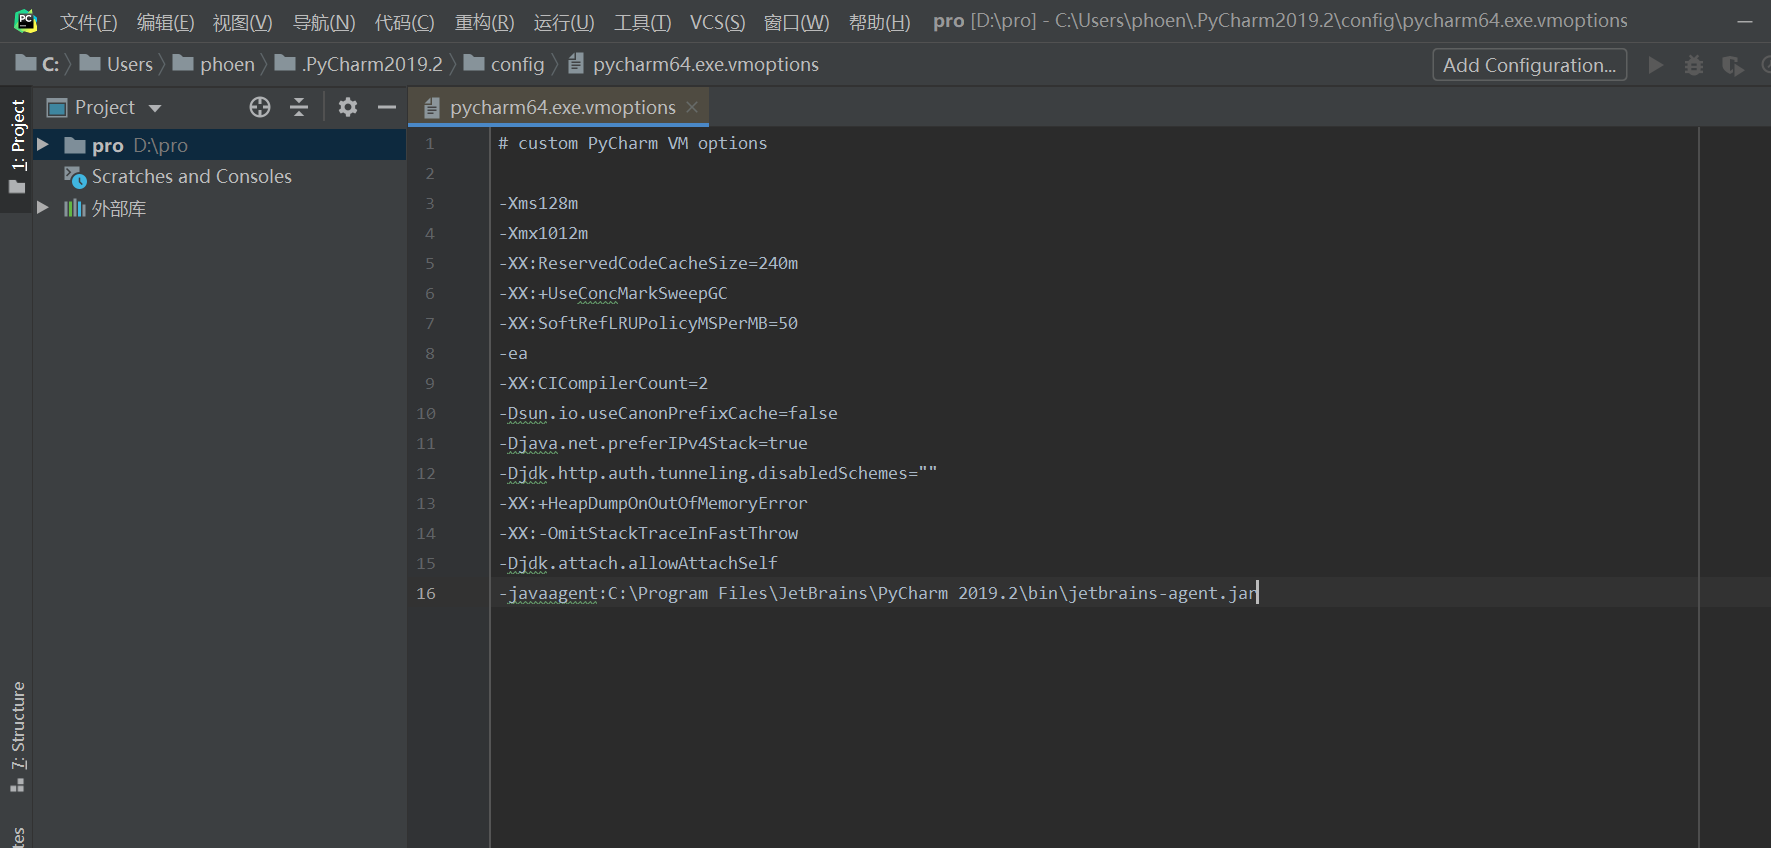Click line number 8 in the gutter
The height and width of the screenshot is (848, 1771).
[x=430, y=353]
